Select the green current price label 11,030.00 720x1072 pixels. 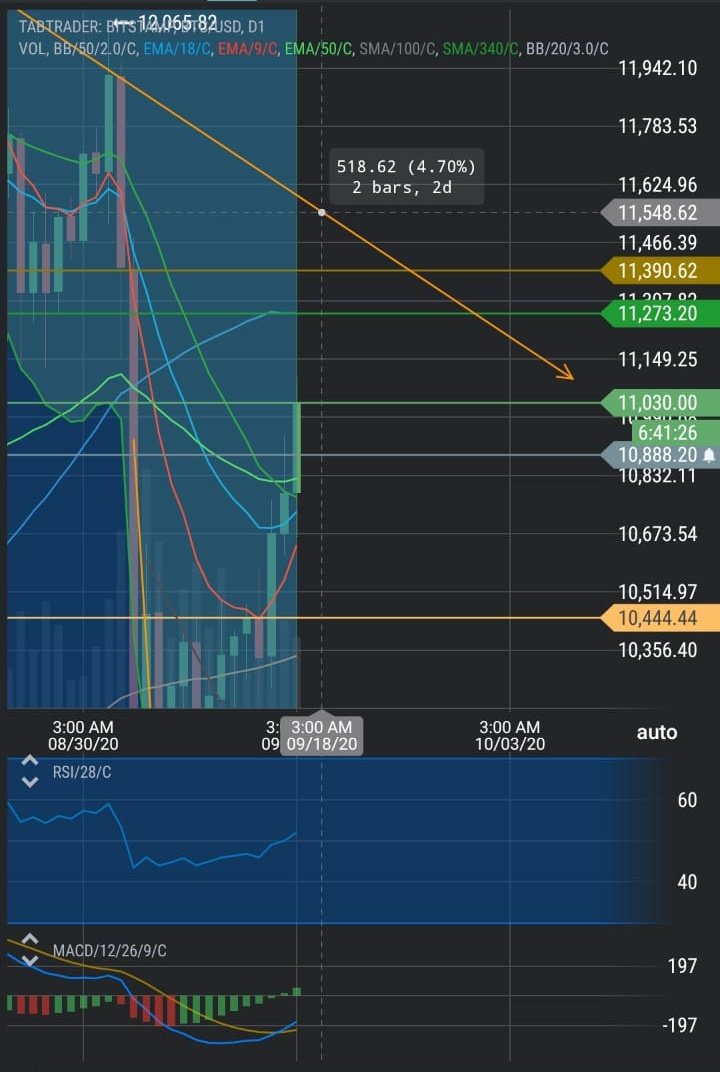(x=660, y=403)
